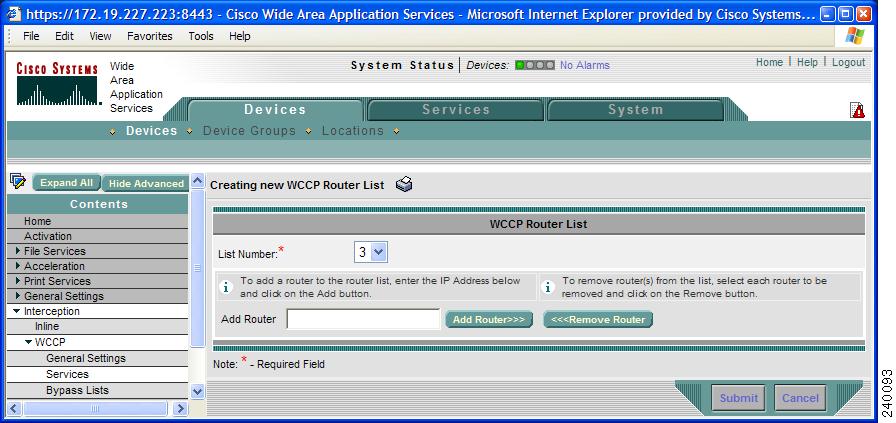Click the horizontal scroll-left arrow
The width and height of the screenshot is (896, 423).
click(14, 408)
